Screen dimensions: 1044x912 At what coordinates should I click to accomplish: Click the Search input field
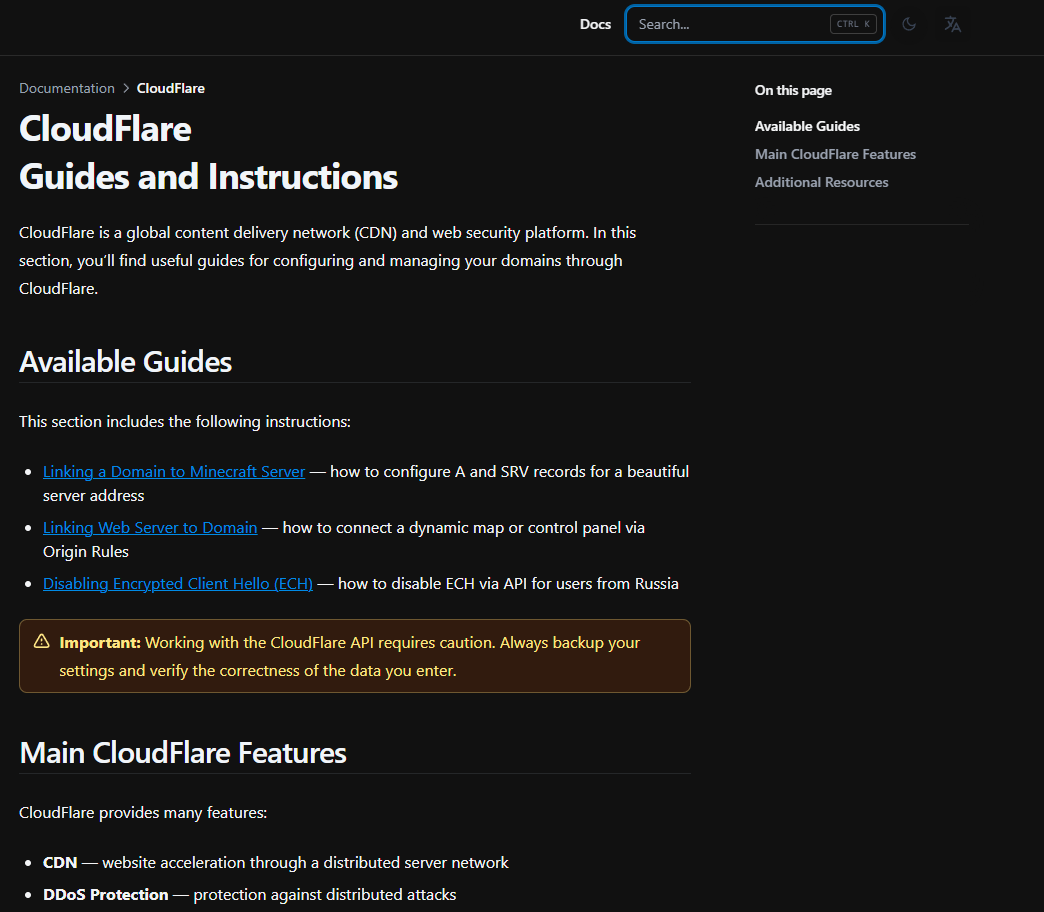pos(740,24)
